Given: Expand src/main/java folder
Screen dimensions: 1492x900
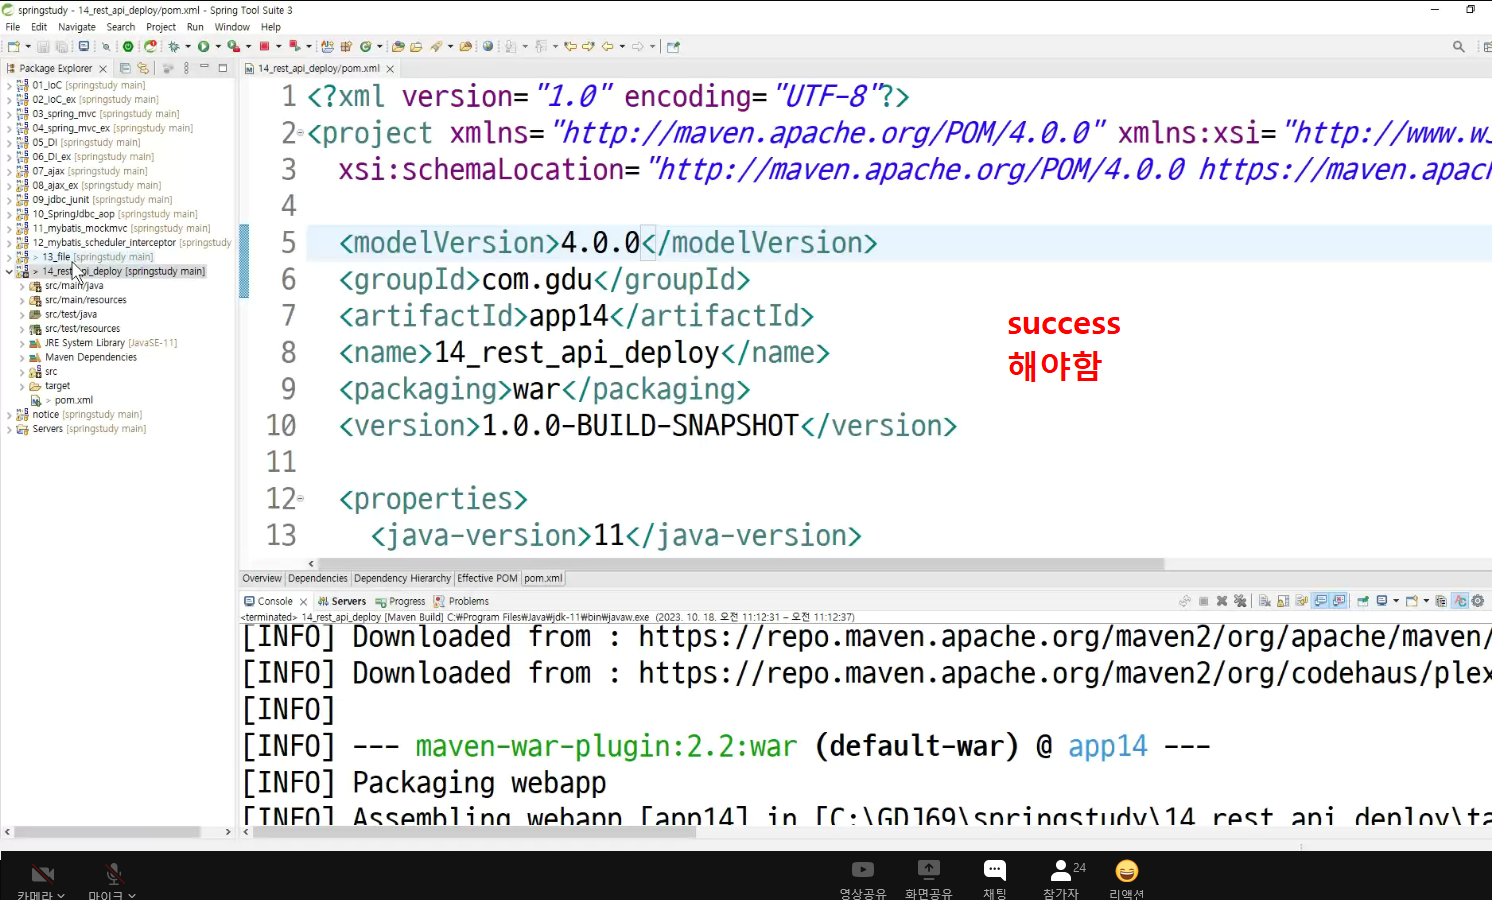Looking at the screenshot, I should (x=22, y=286).
